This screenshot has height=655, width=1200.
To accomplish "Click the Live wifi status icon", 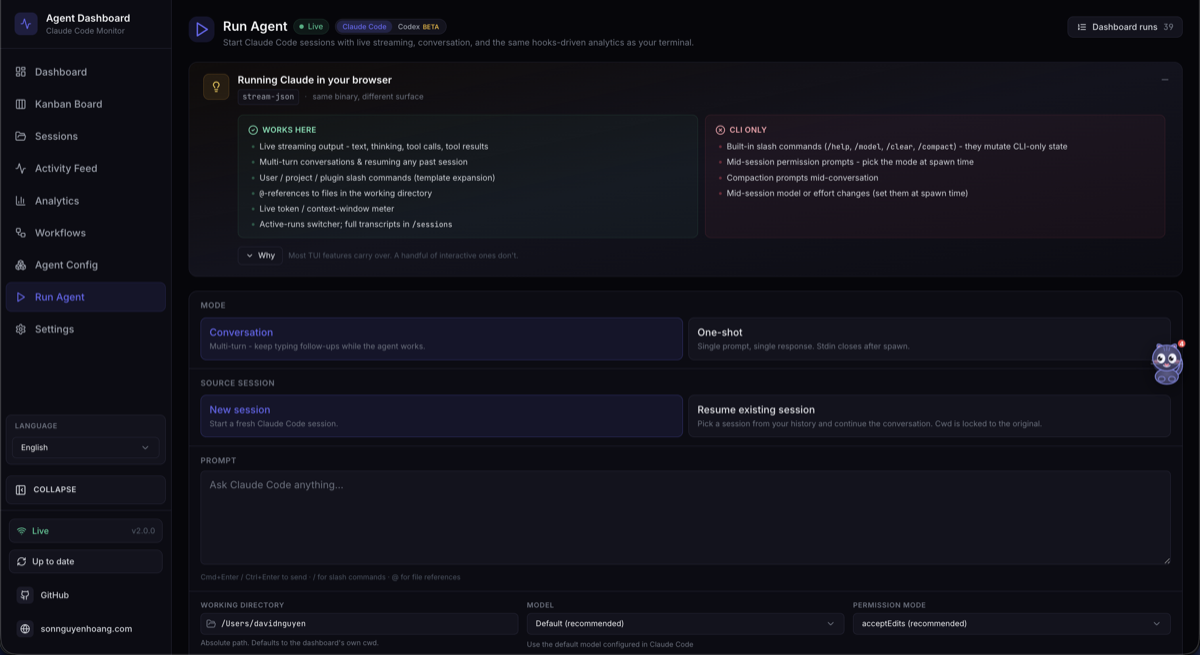I will tap(22, 531).
